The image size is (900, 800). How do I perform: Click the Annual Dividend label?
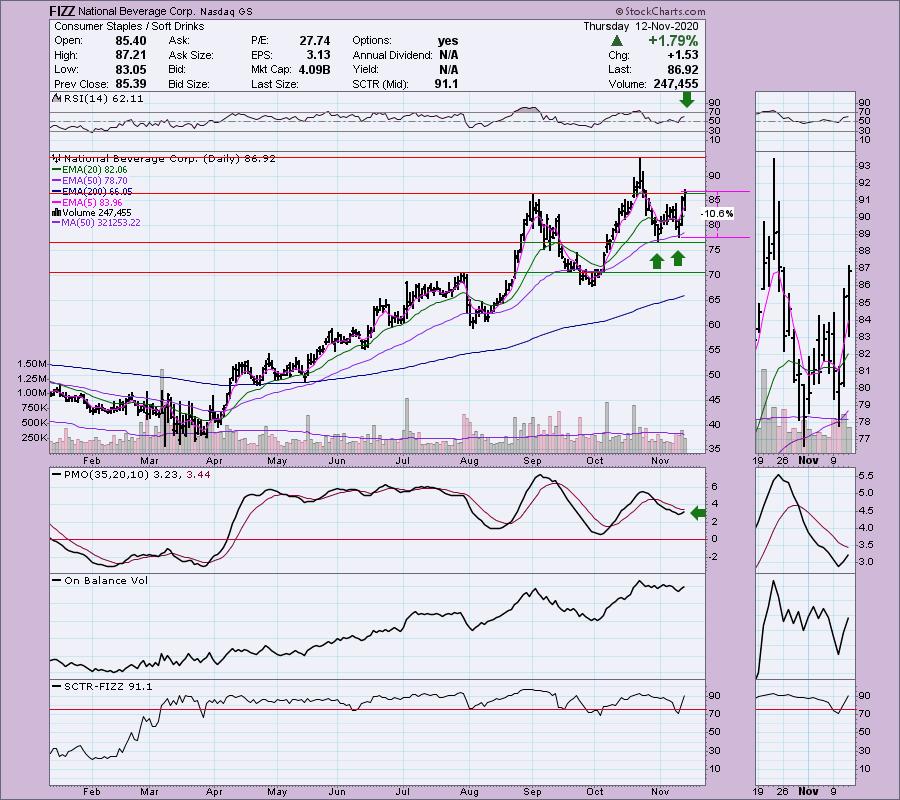393,55
